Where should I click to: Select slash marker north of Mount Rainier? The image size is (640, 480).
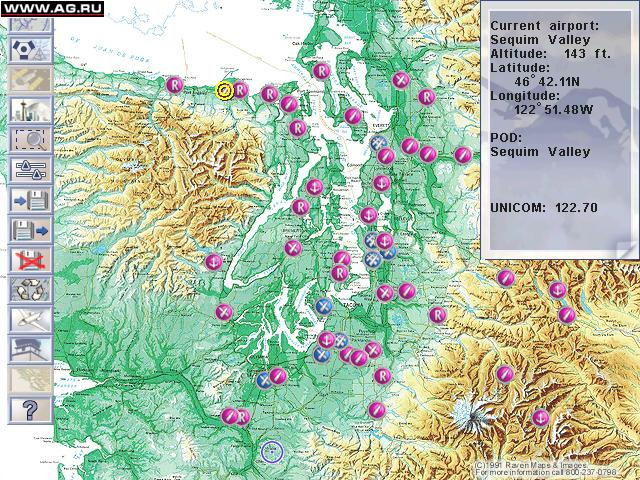[505, 374]
